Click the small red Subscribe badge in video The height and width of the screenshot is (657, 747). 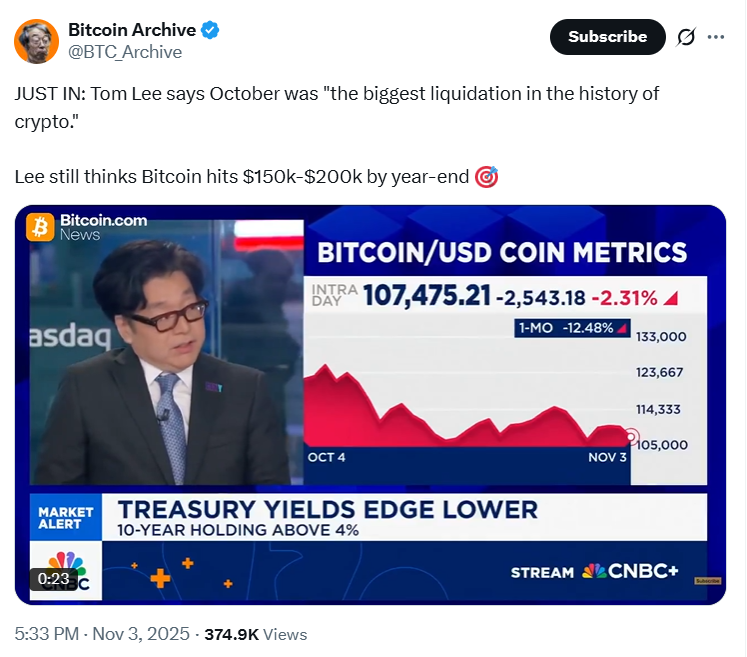pyautogui.click(x=708, y=581)
